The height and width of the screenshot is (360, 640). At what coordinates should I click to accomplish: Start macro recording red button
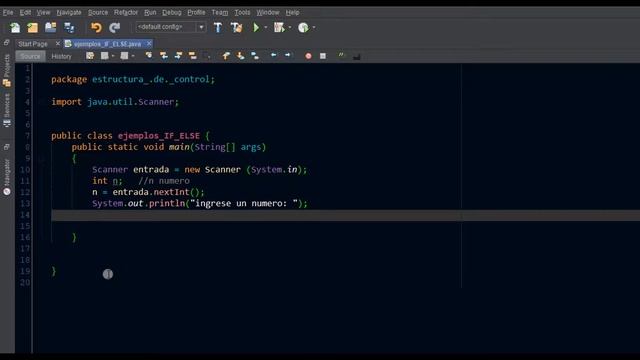[x=309, y=56]
